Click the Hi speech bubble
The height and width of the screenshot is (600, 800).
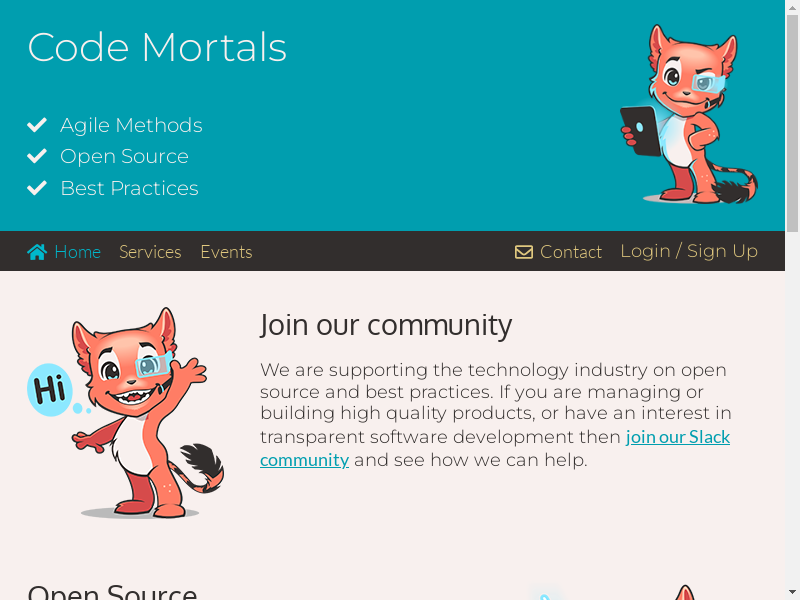point(49,389)
